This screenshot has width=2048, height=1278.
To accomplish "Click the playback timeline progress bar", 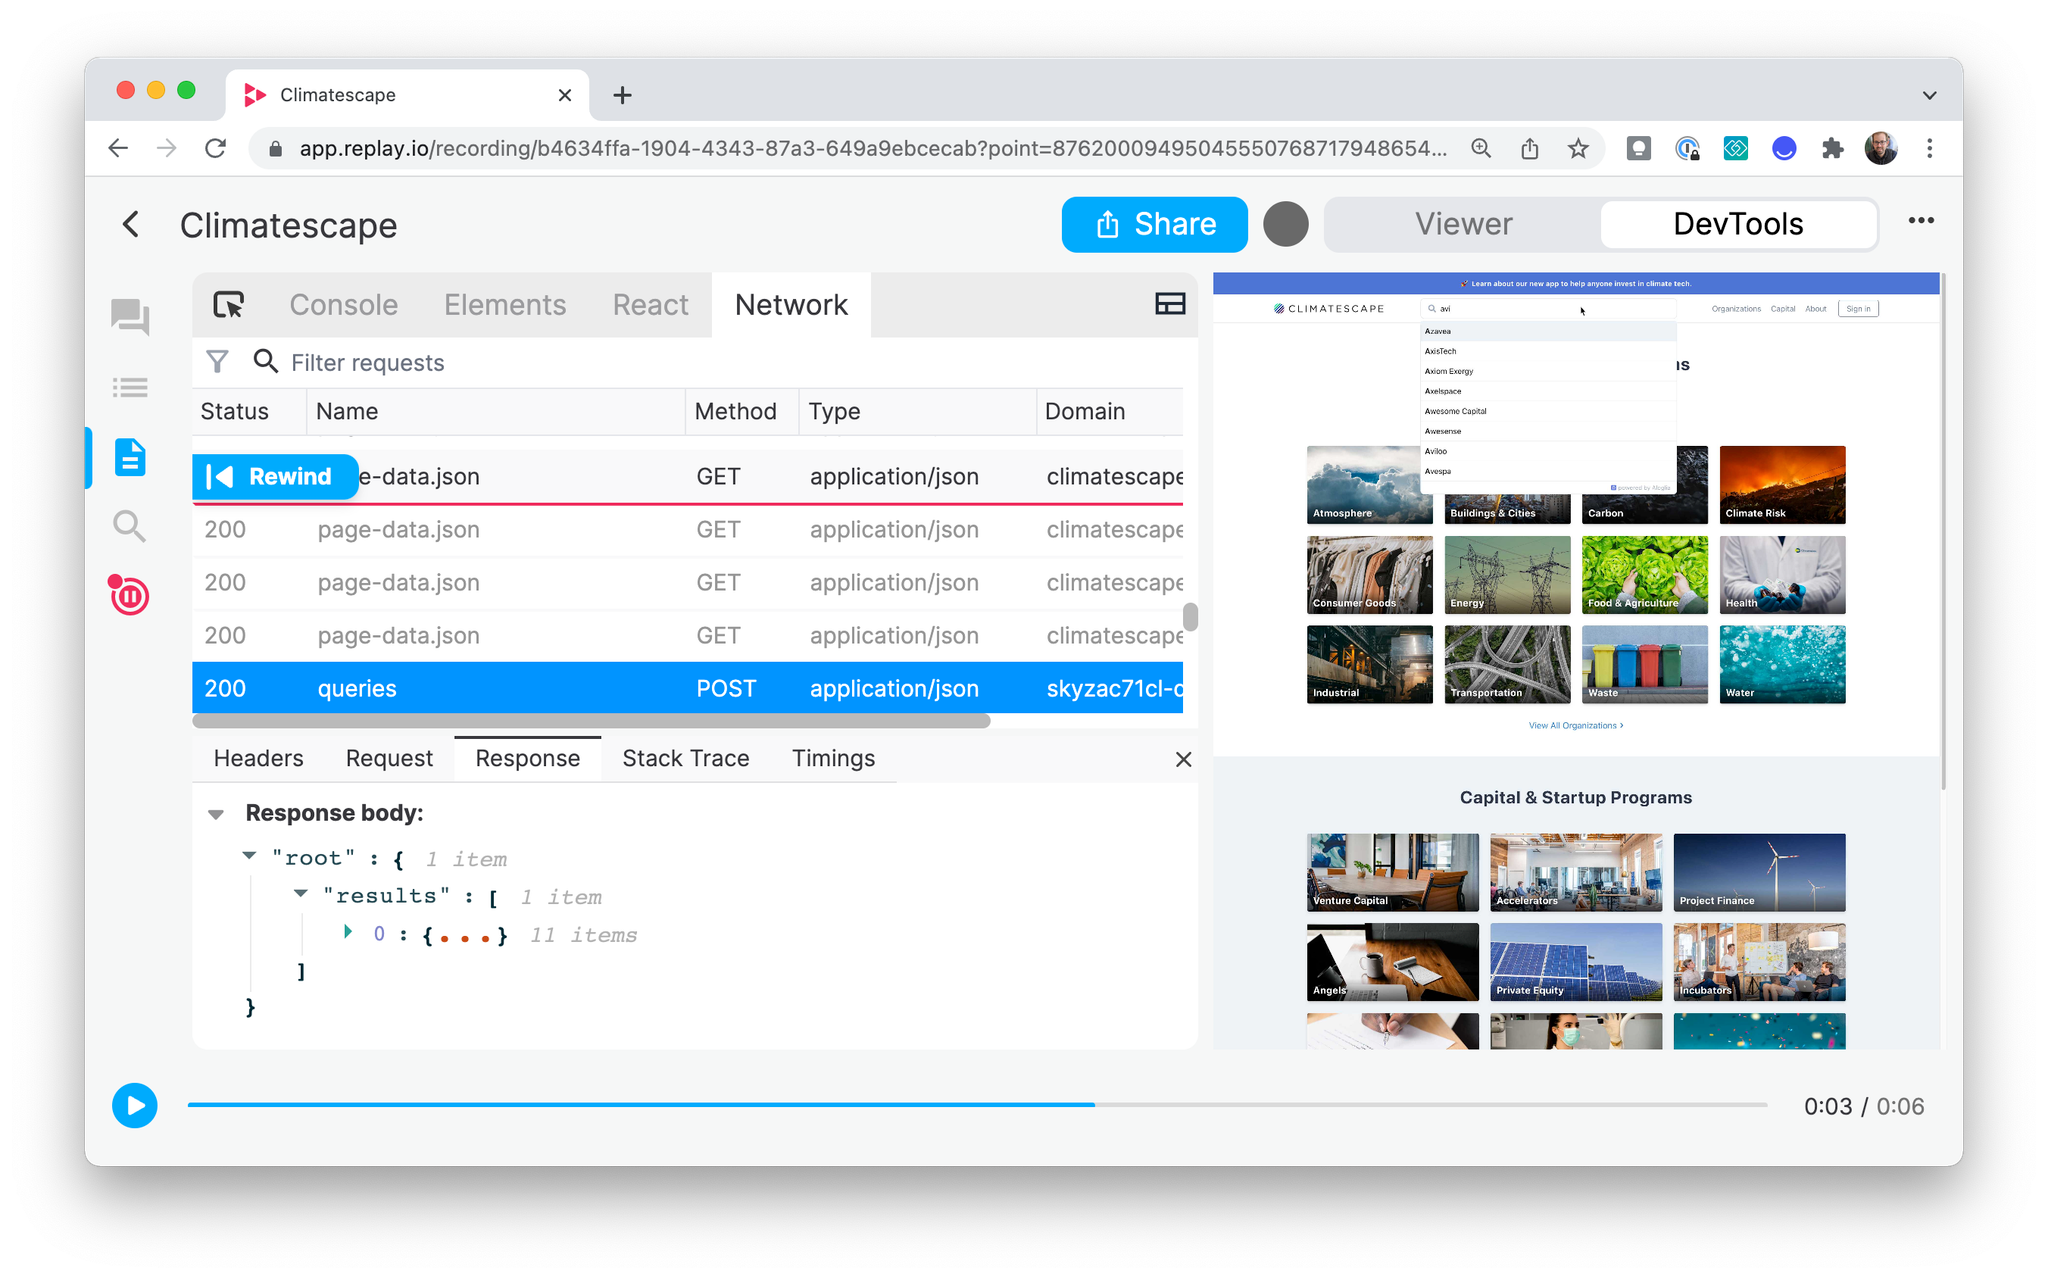I will click(x=978, y=1105).
